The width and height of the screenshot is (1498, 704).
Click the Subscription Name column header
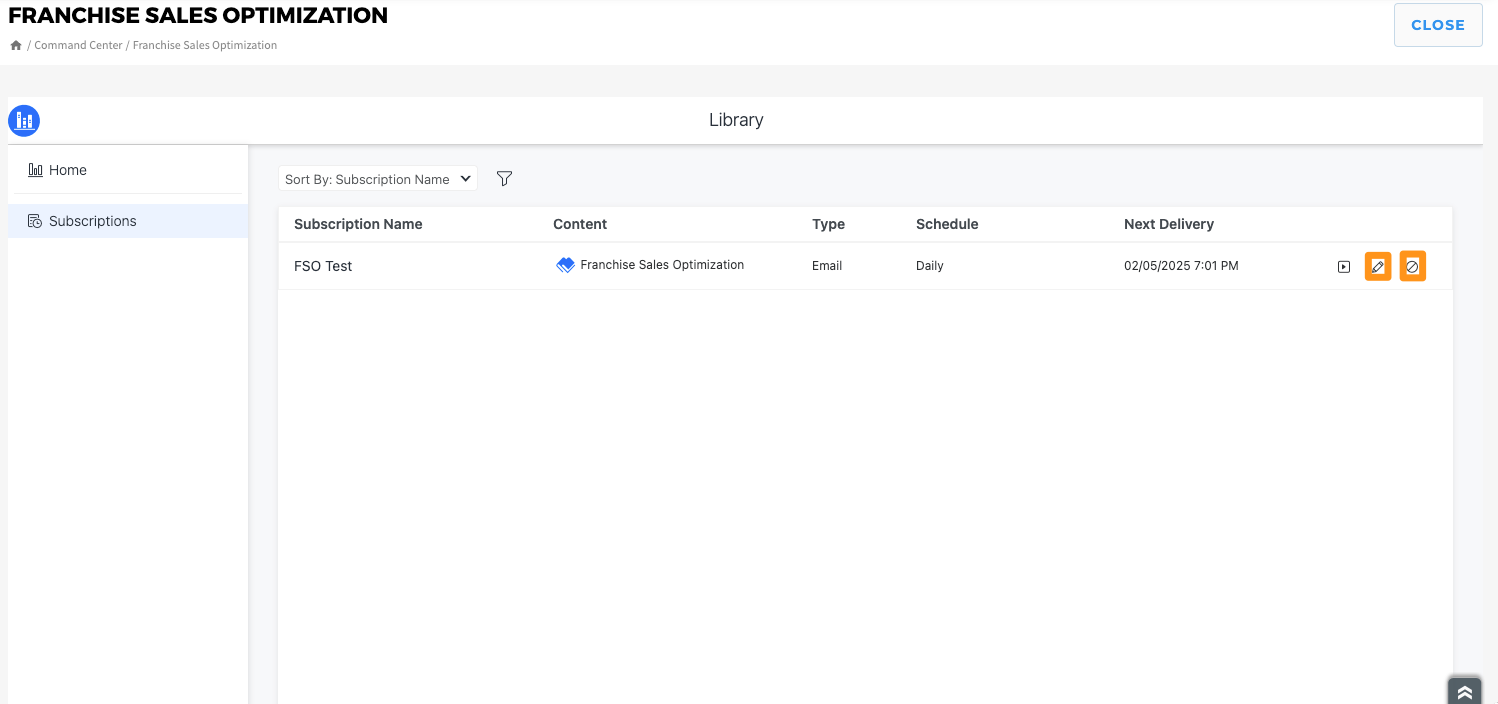click(x=358, y=224)
